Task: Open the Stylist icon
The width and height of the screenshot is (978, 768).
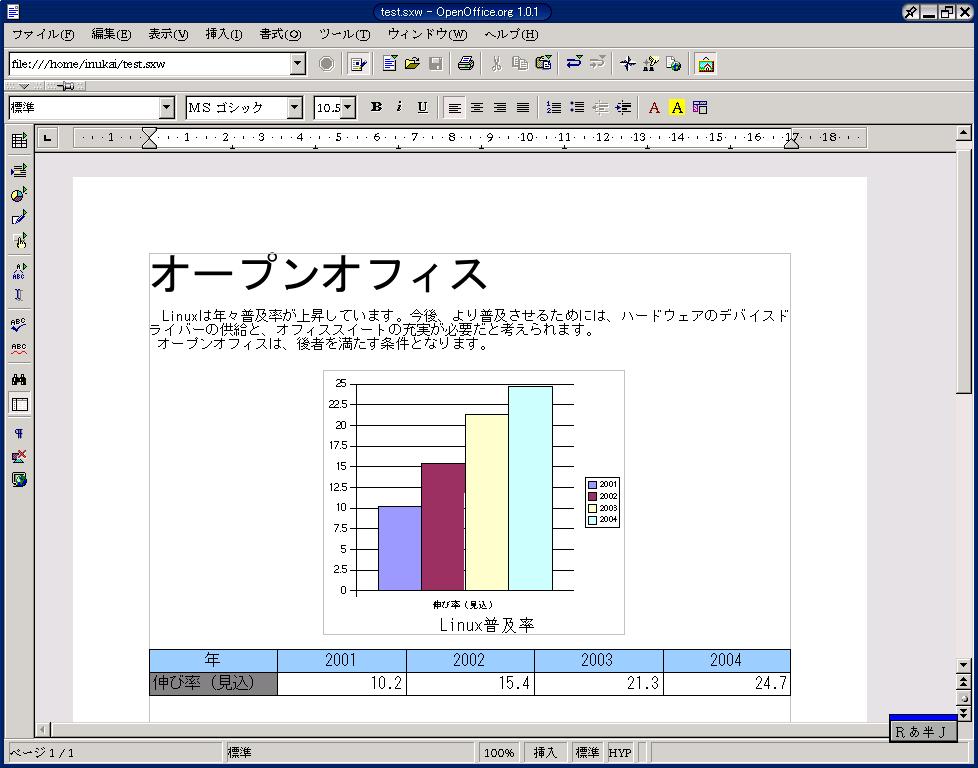Action: [651, 63]
